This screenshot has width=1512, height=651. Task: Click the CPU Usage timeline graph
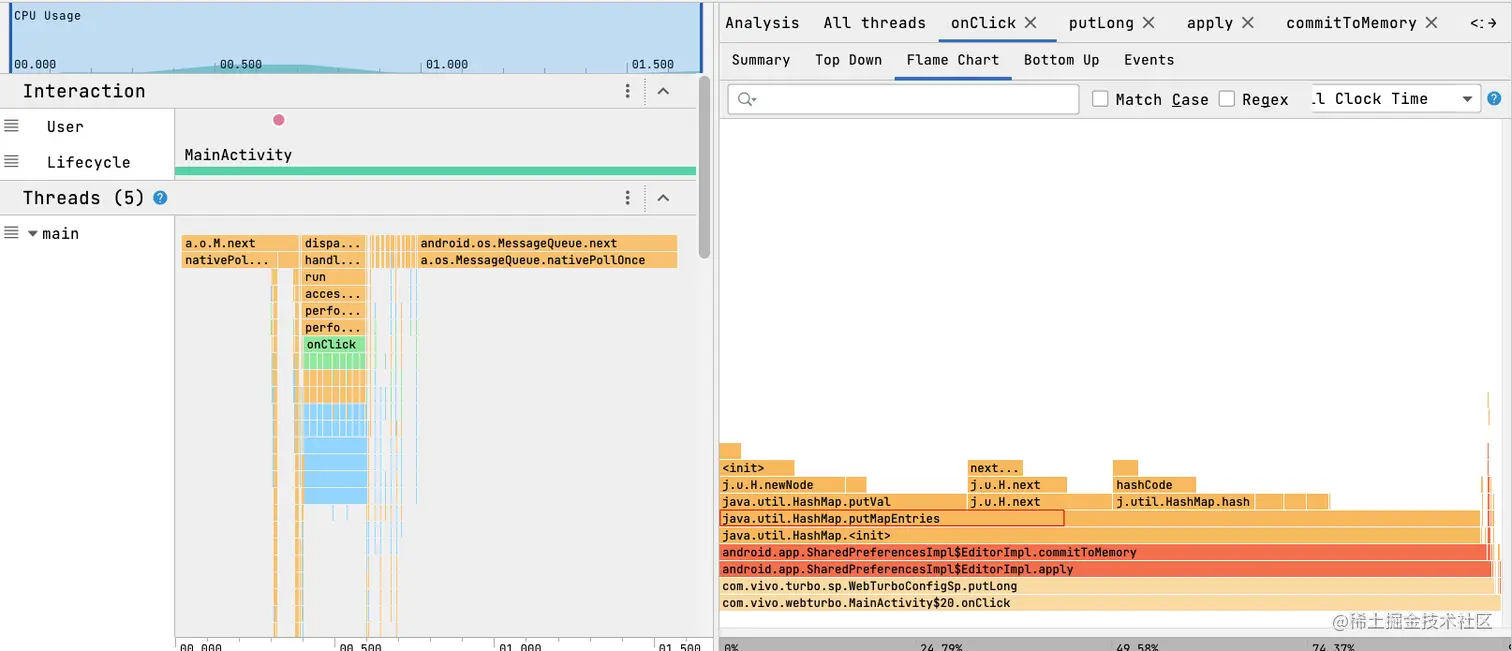coord(356,39)
